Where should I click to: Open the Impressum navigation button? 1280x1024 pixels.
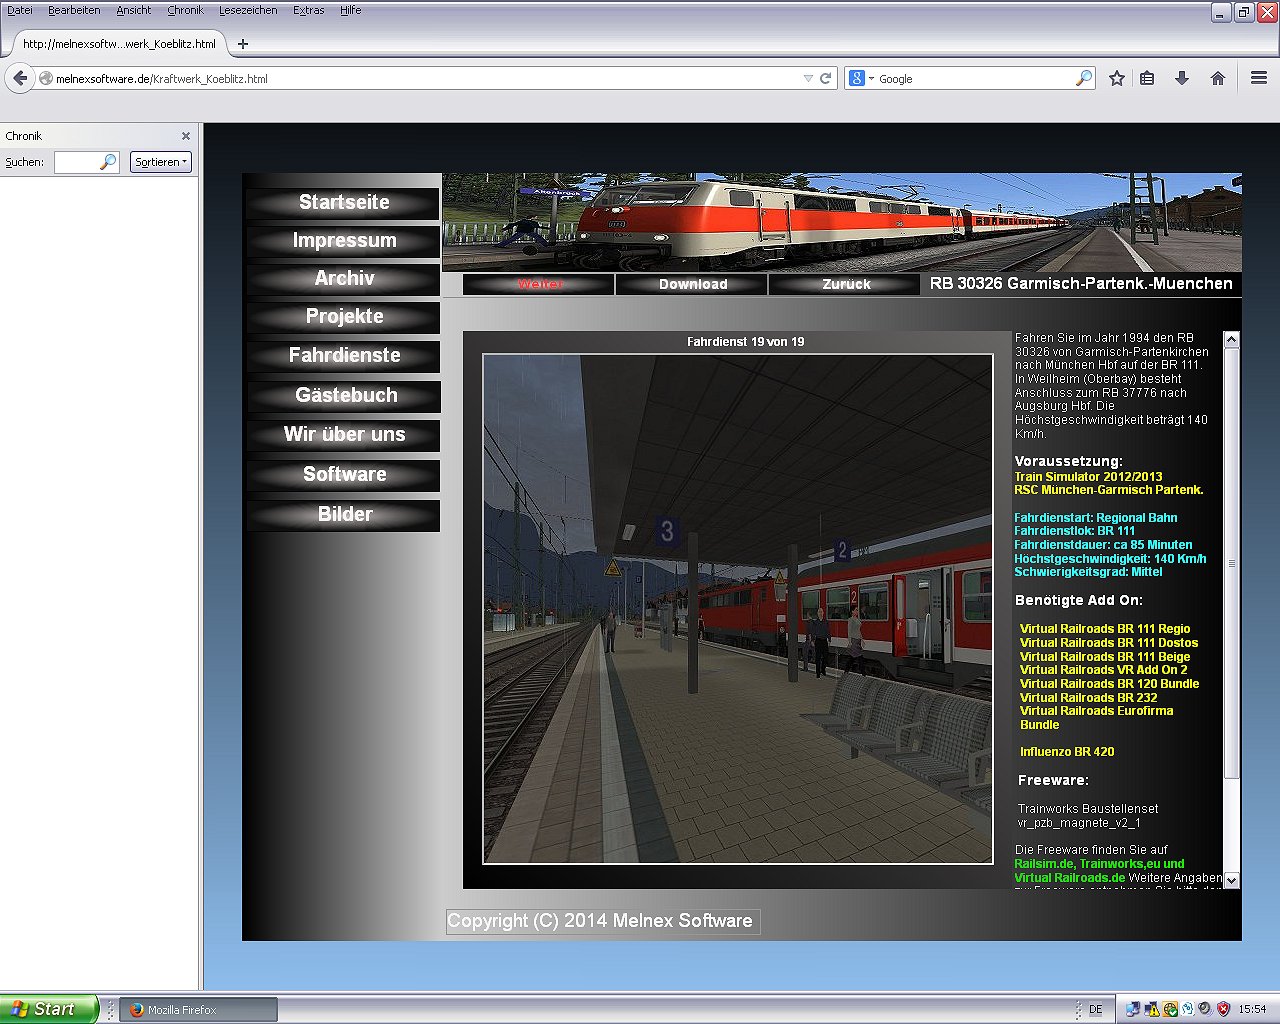pyautogui.click(x=344, y=240)
